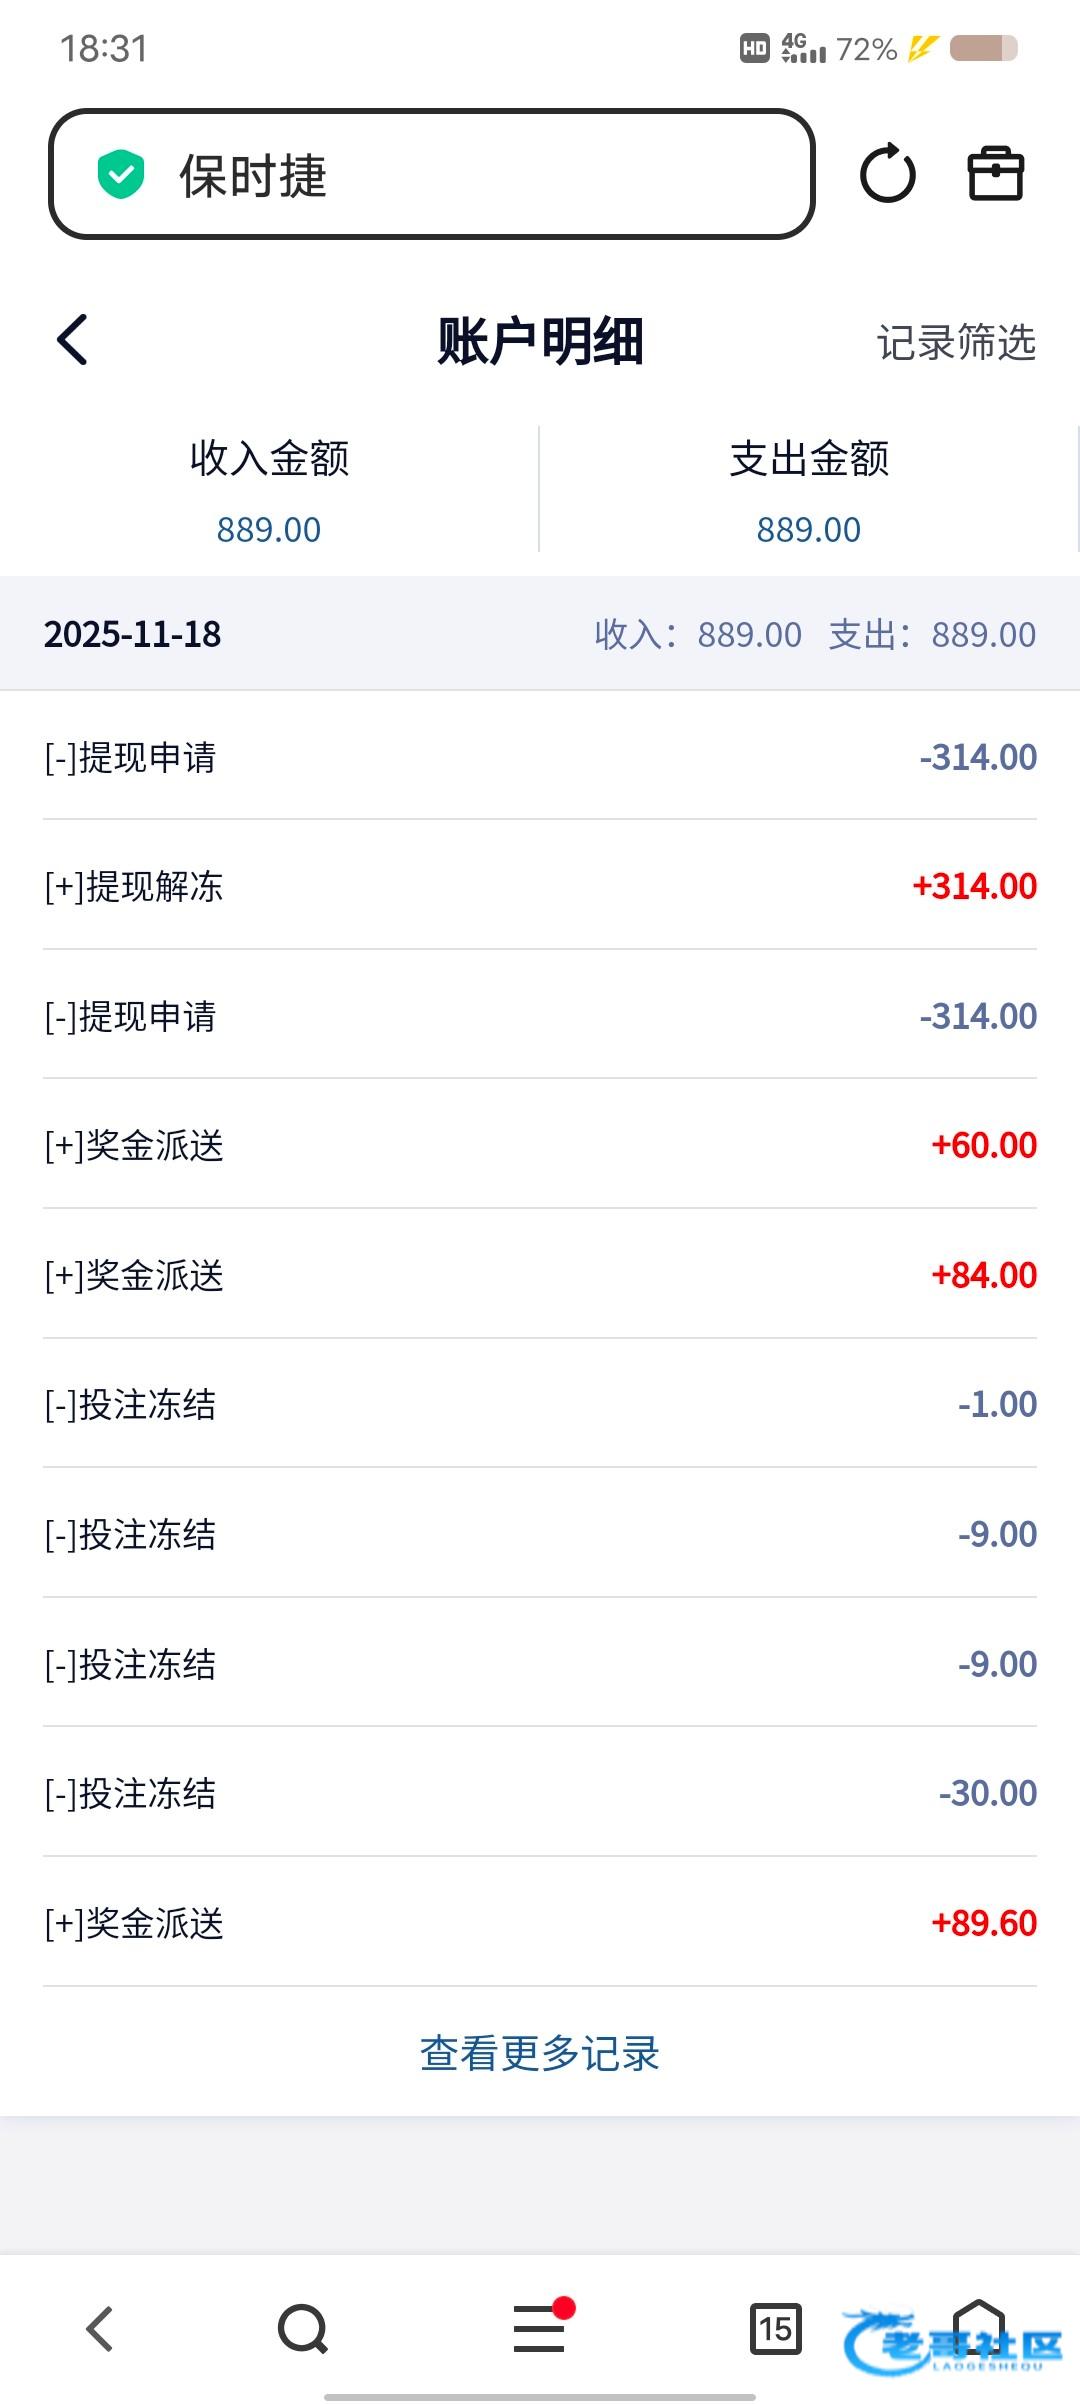Go back using the header arrow
Screen dimensions: 1080x2404
[73, 340]
